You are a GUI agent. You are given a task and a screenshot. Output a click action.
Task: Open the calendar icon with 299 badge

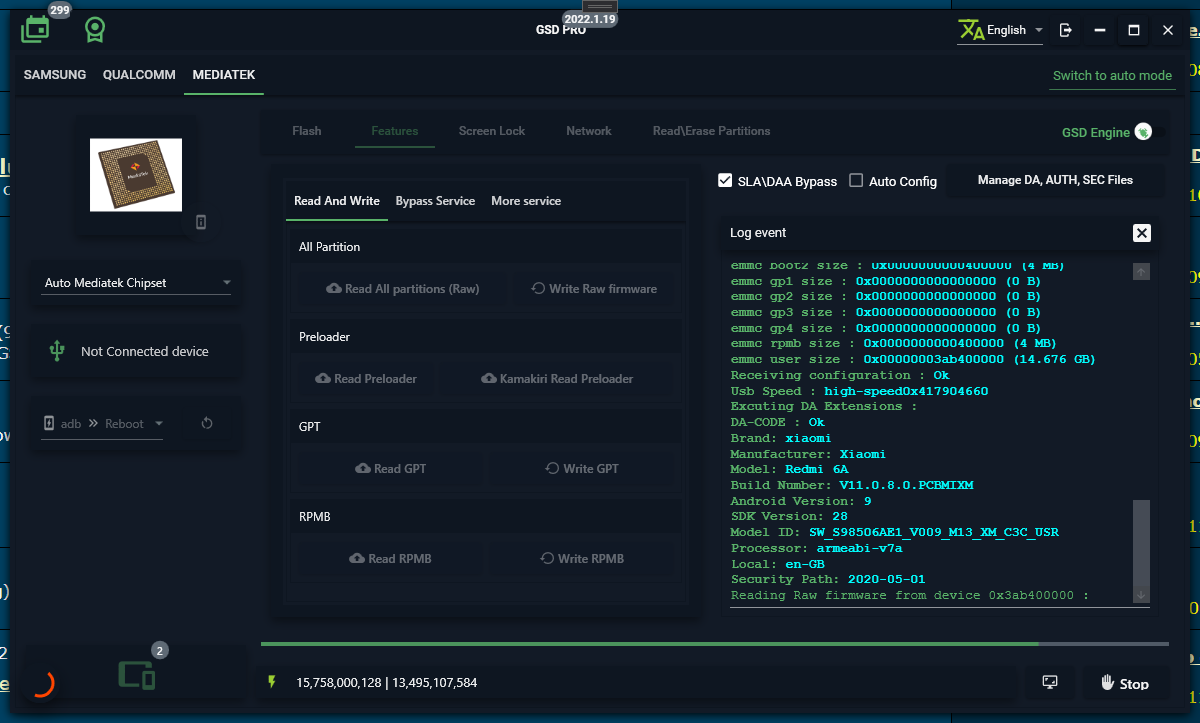tap(35, 29)
